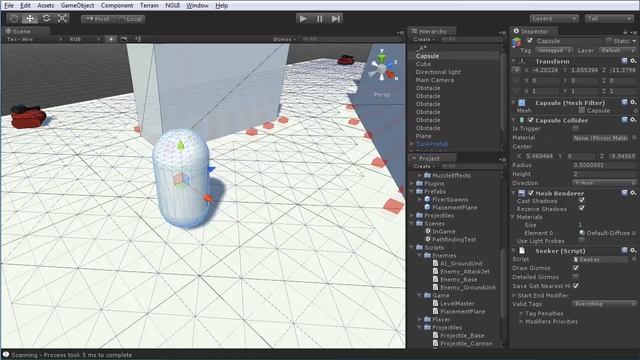Open Mesh Filter component settings gear

coord(633,102)
